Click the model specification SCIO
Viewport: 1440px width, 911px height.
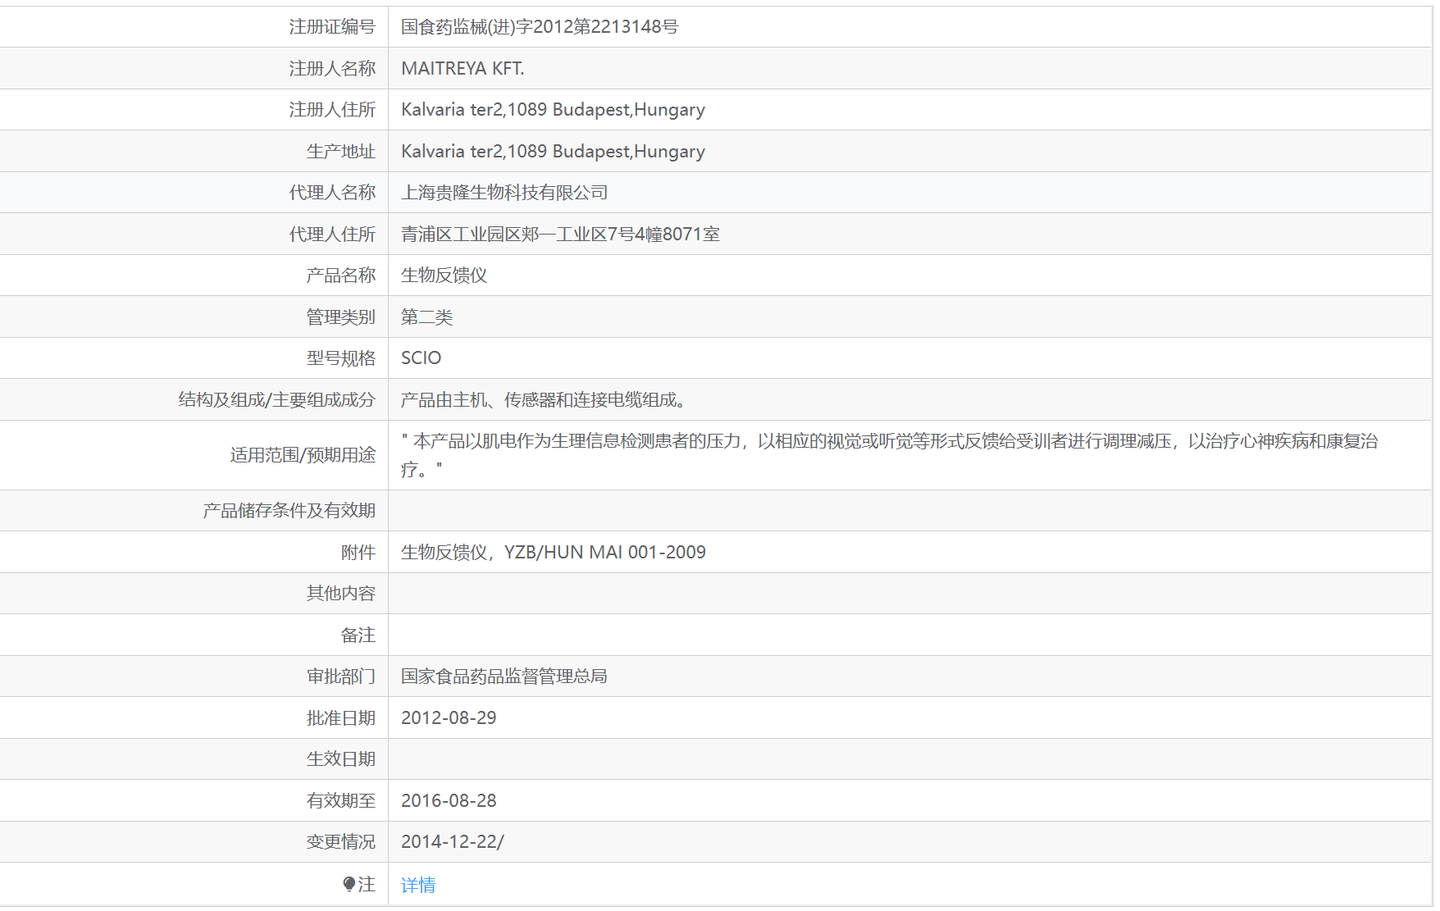coord(421,358)
